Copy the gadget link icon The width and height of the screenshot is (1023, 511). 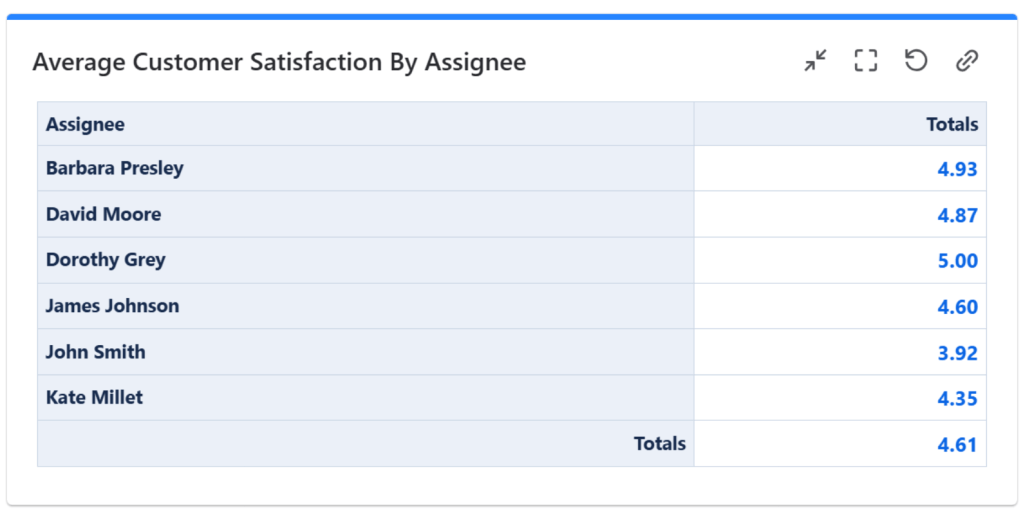coord(965,61)
